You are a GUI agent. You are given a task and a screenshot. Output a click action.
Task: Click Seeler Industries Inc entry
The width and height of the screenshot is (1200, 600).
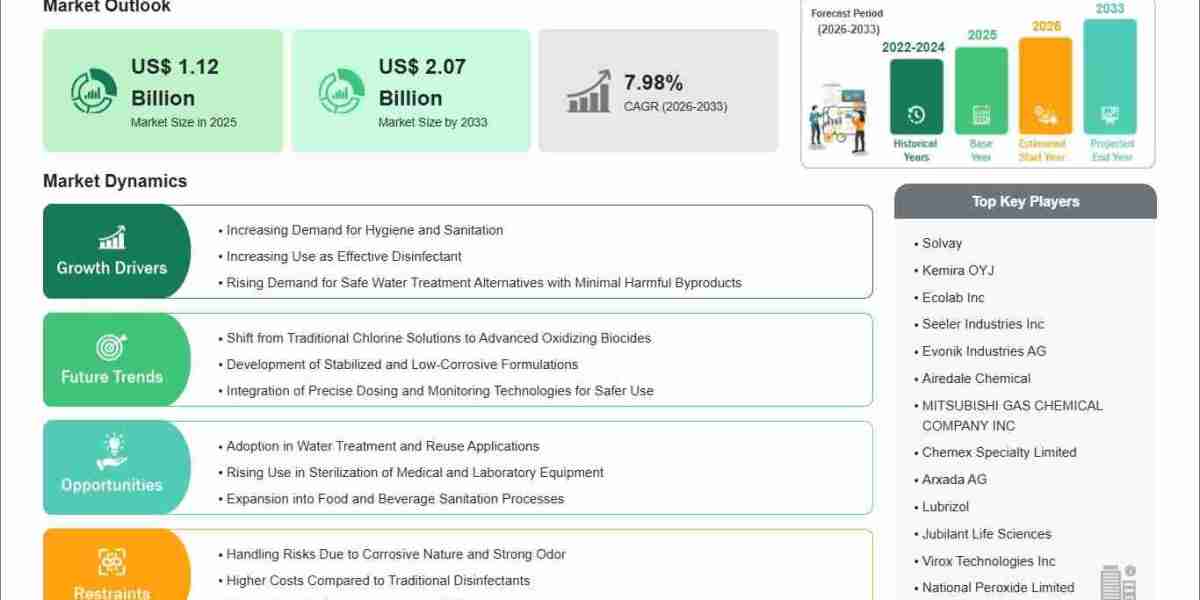pos(983,324)
